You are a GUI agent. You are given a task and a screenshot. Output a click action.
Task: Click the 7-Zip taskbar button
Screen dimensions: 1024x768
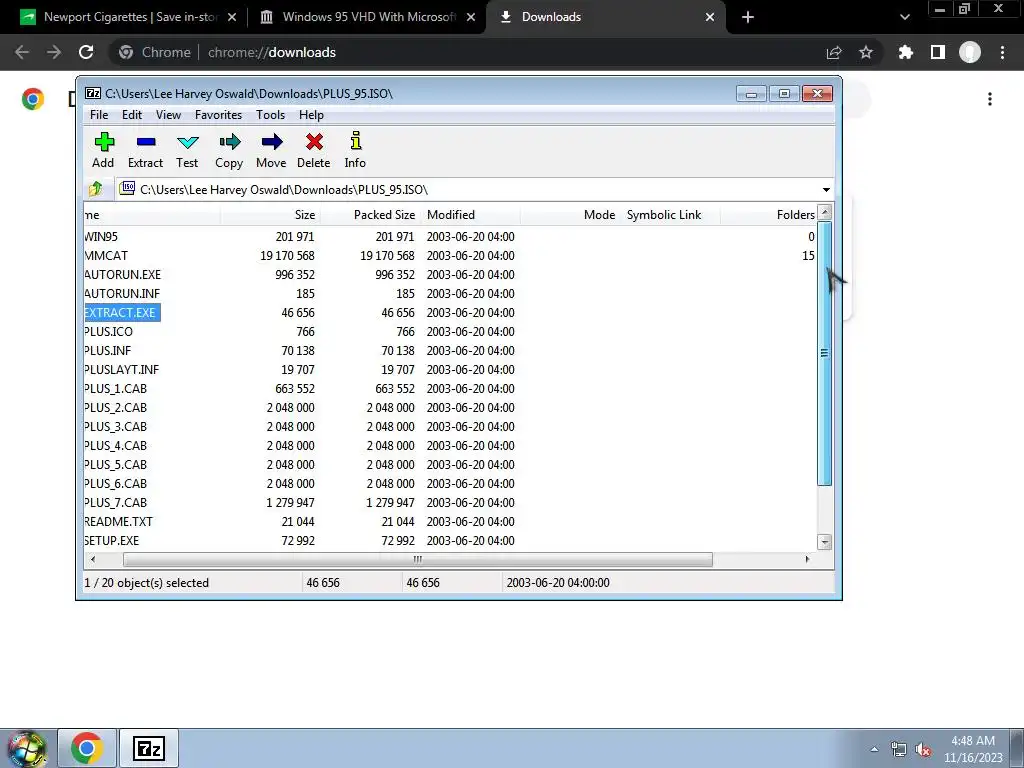coord(149,748)
